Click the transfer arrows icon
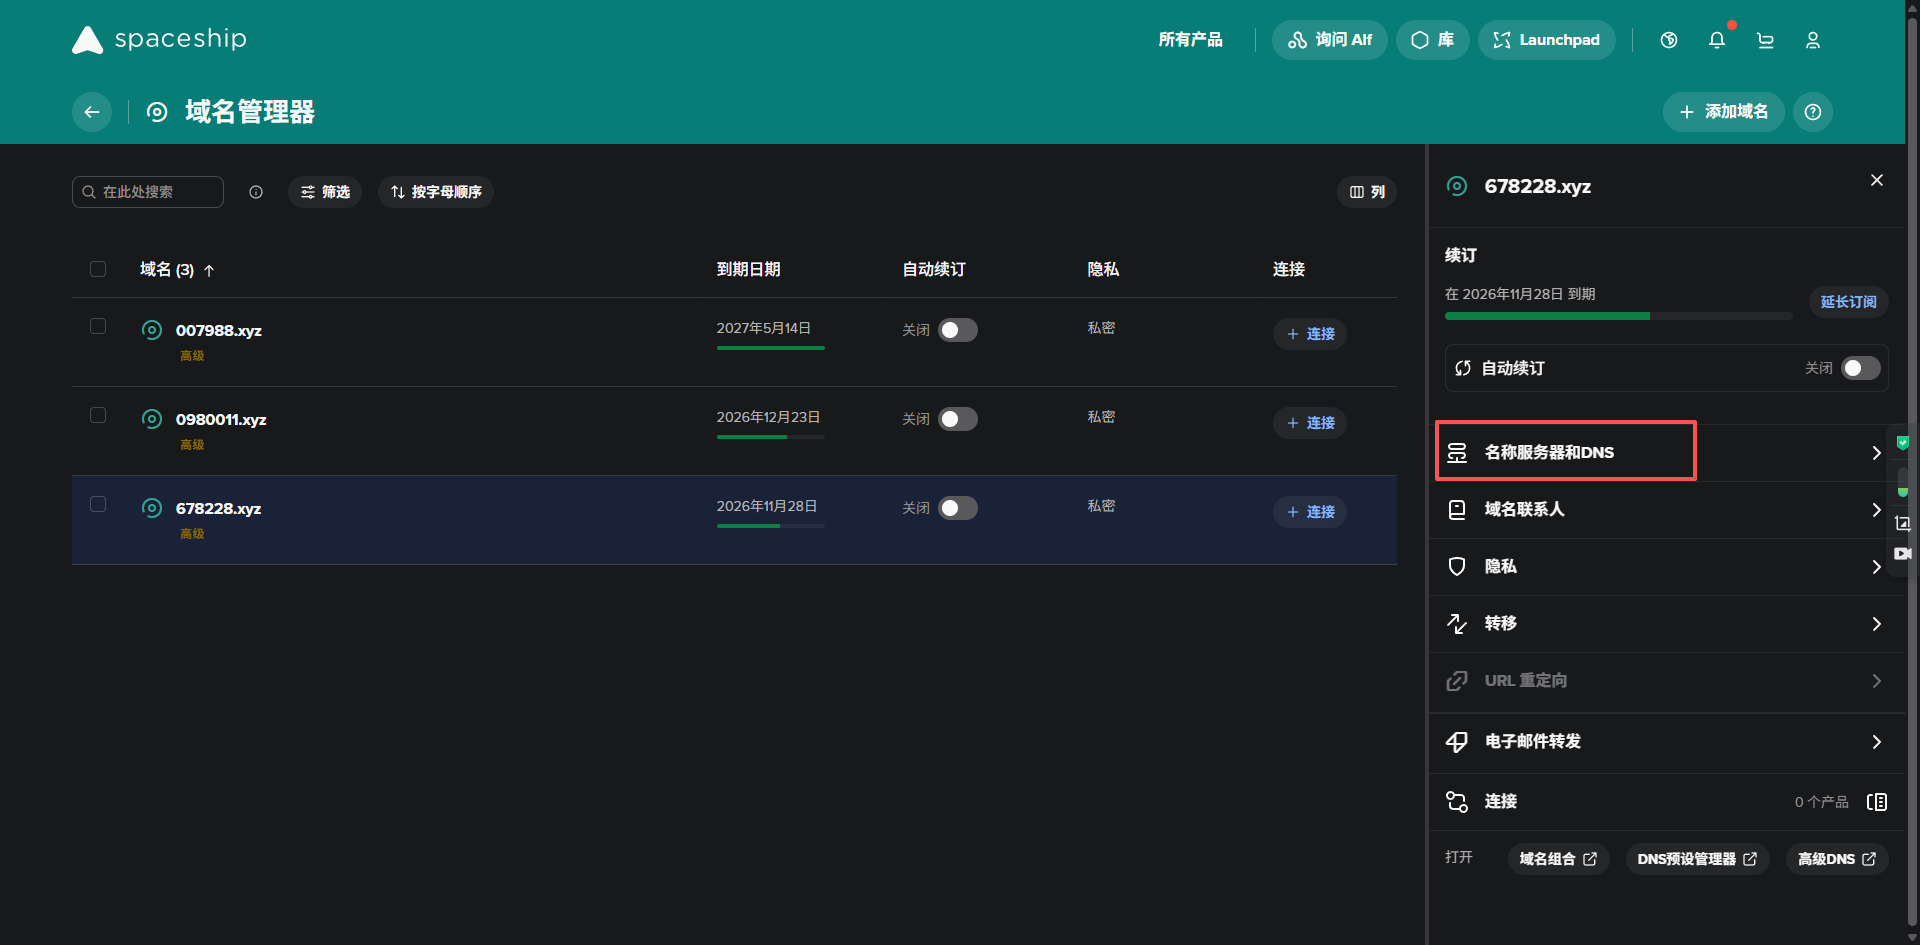Image resolution: width=1920 pixels, height=945 pixels. click(x=1457, y=624)
